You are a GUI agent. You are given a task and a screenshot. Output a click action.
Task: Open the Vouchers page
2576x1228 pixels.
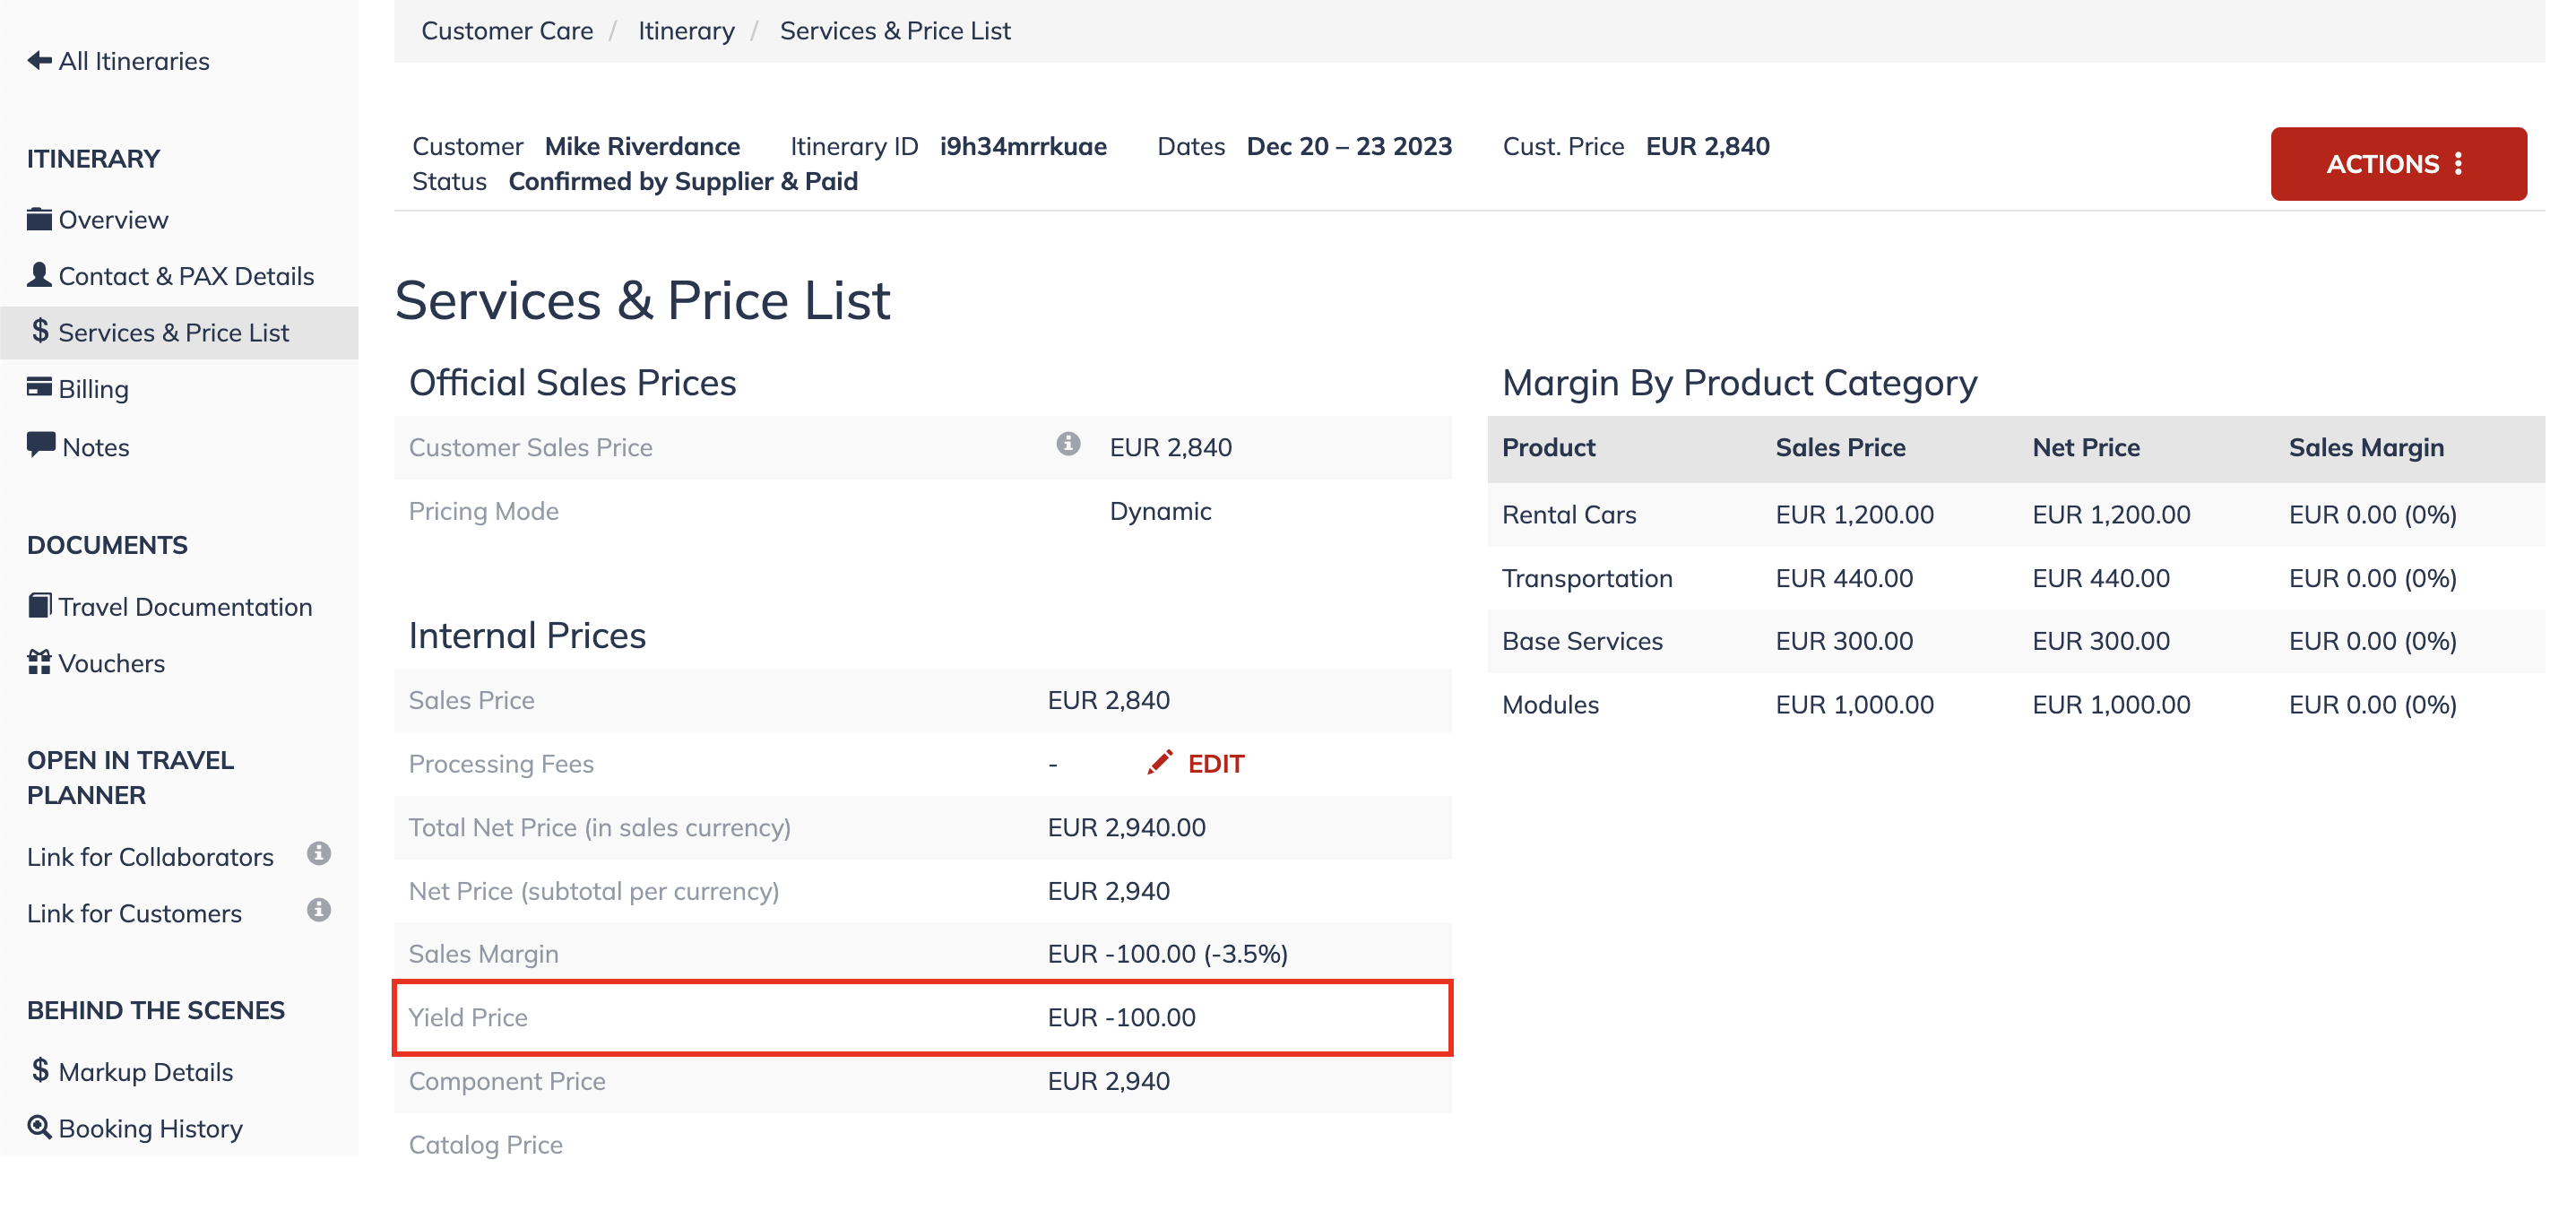111,664
